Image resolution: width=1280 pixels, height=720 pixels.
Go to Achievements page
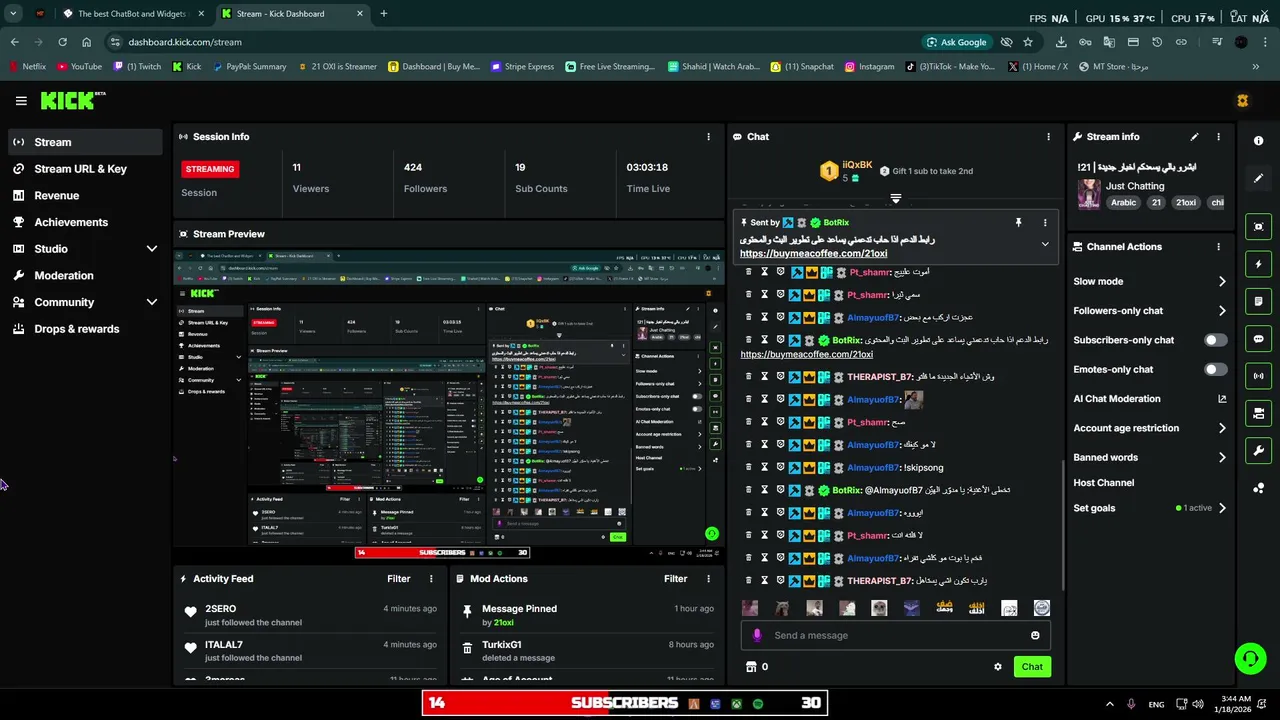(85, 222)
